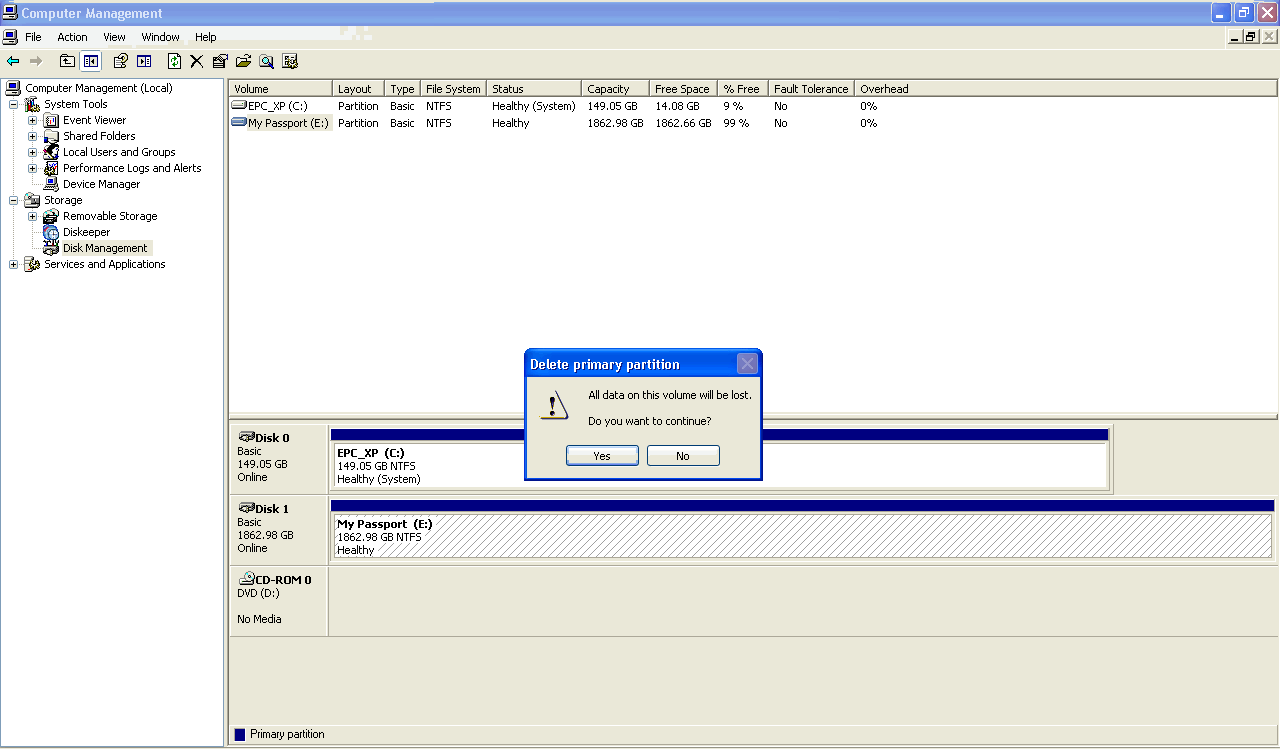
Task: Click Yes to confirm partition deletion
Action: [602, 455]
